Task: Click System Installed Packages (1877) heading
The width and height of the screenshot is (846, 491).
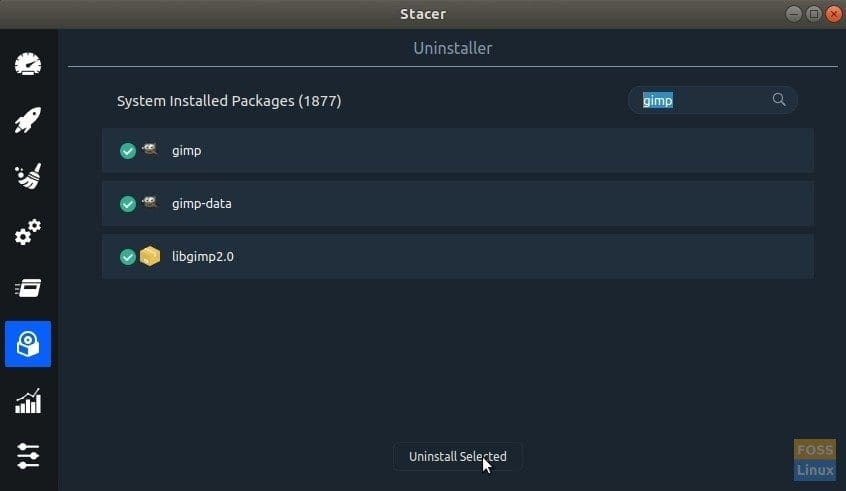Action: tap(229, 101)
